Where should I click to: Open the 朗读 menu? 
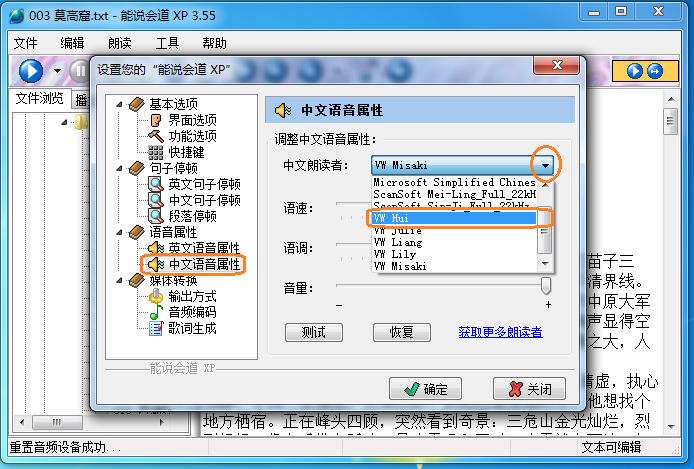[x=120, y=43]
